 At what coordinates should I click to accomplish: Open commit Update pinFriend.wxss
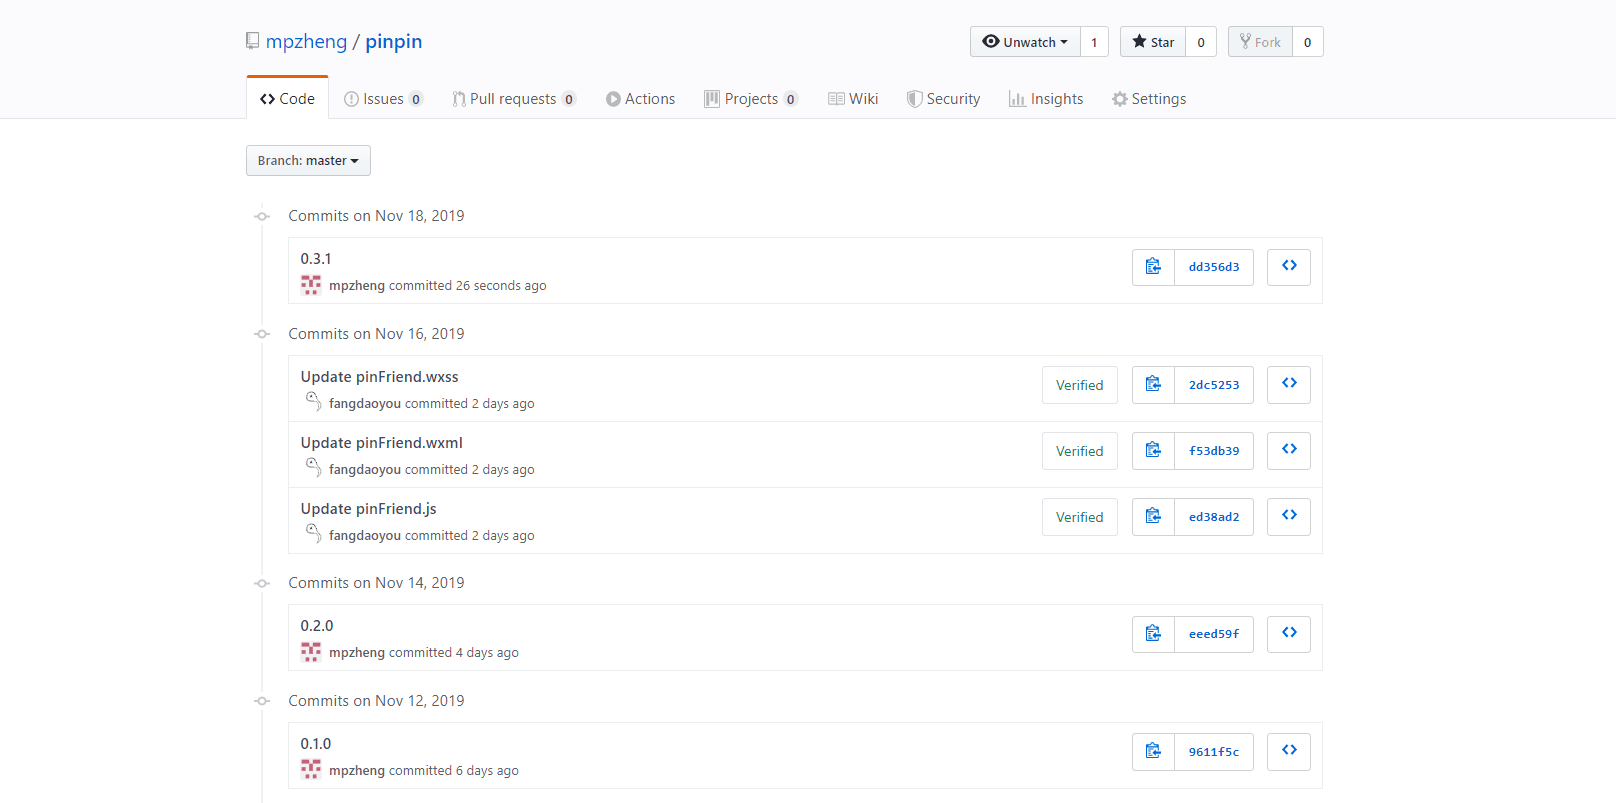[380, 377]
